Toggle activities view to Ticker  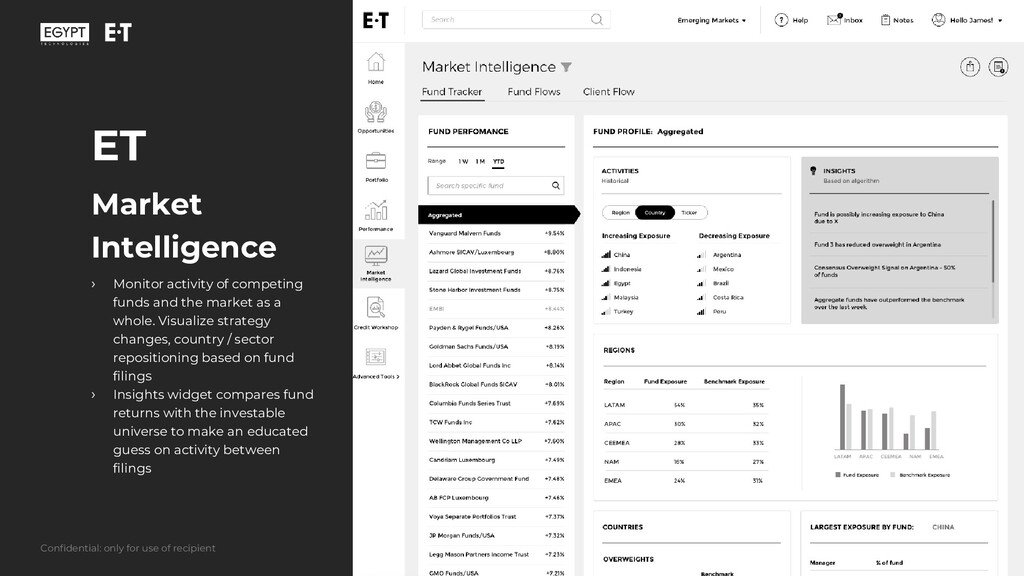(x=689, y=213)
